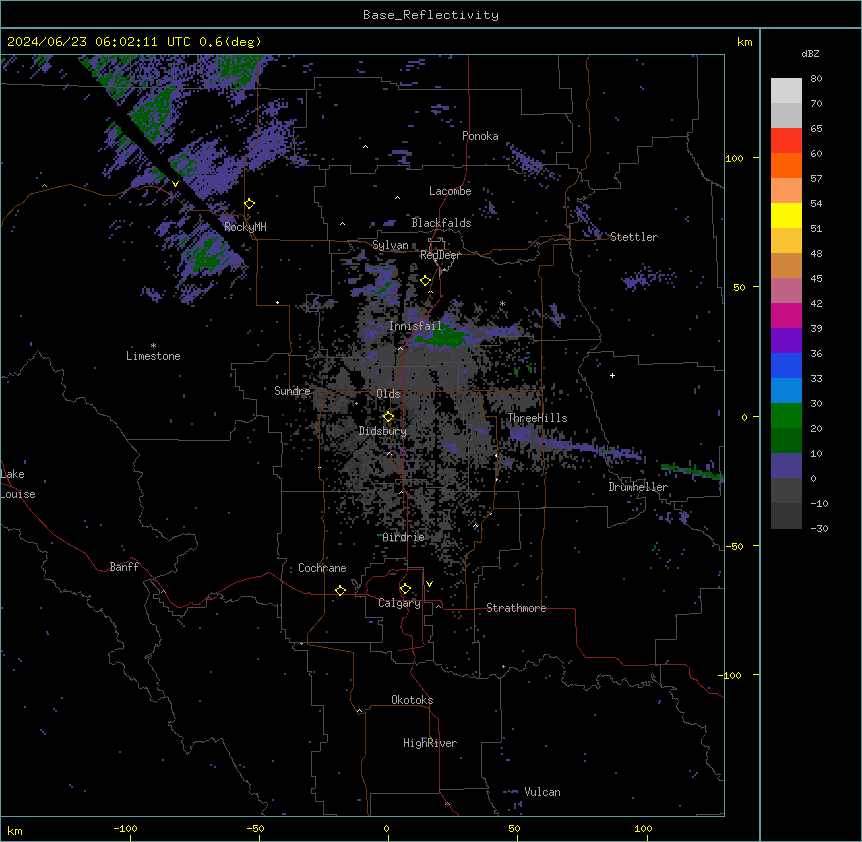This screenshot has height=842, width=862.
Task: Click the Stettler city label
Action: 634,237
